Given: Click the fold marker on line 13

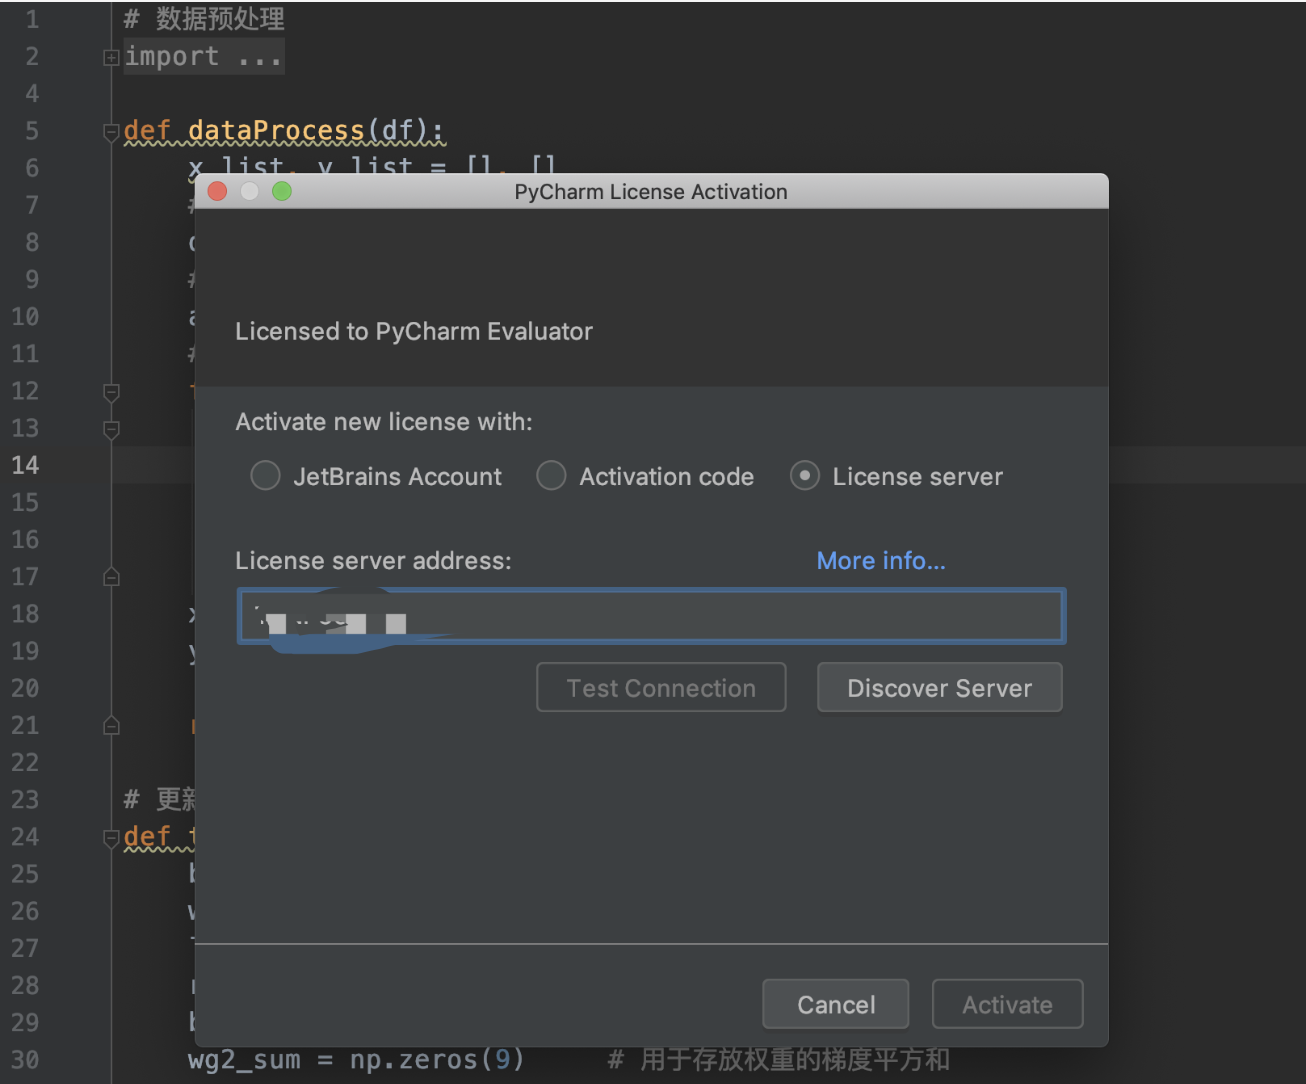Looking at the screenshot, I should coord(110,430).
